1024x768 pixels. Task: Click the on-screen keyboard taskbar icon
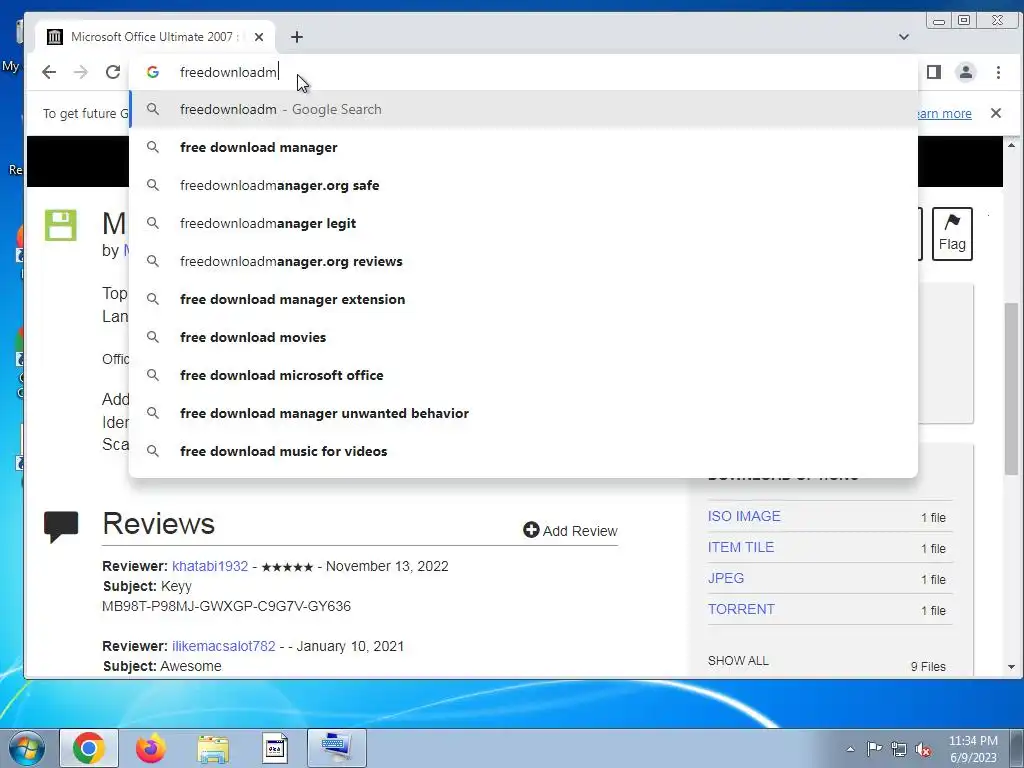pyautogui.click(x=337, y=748)
